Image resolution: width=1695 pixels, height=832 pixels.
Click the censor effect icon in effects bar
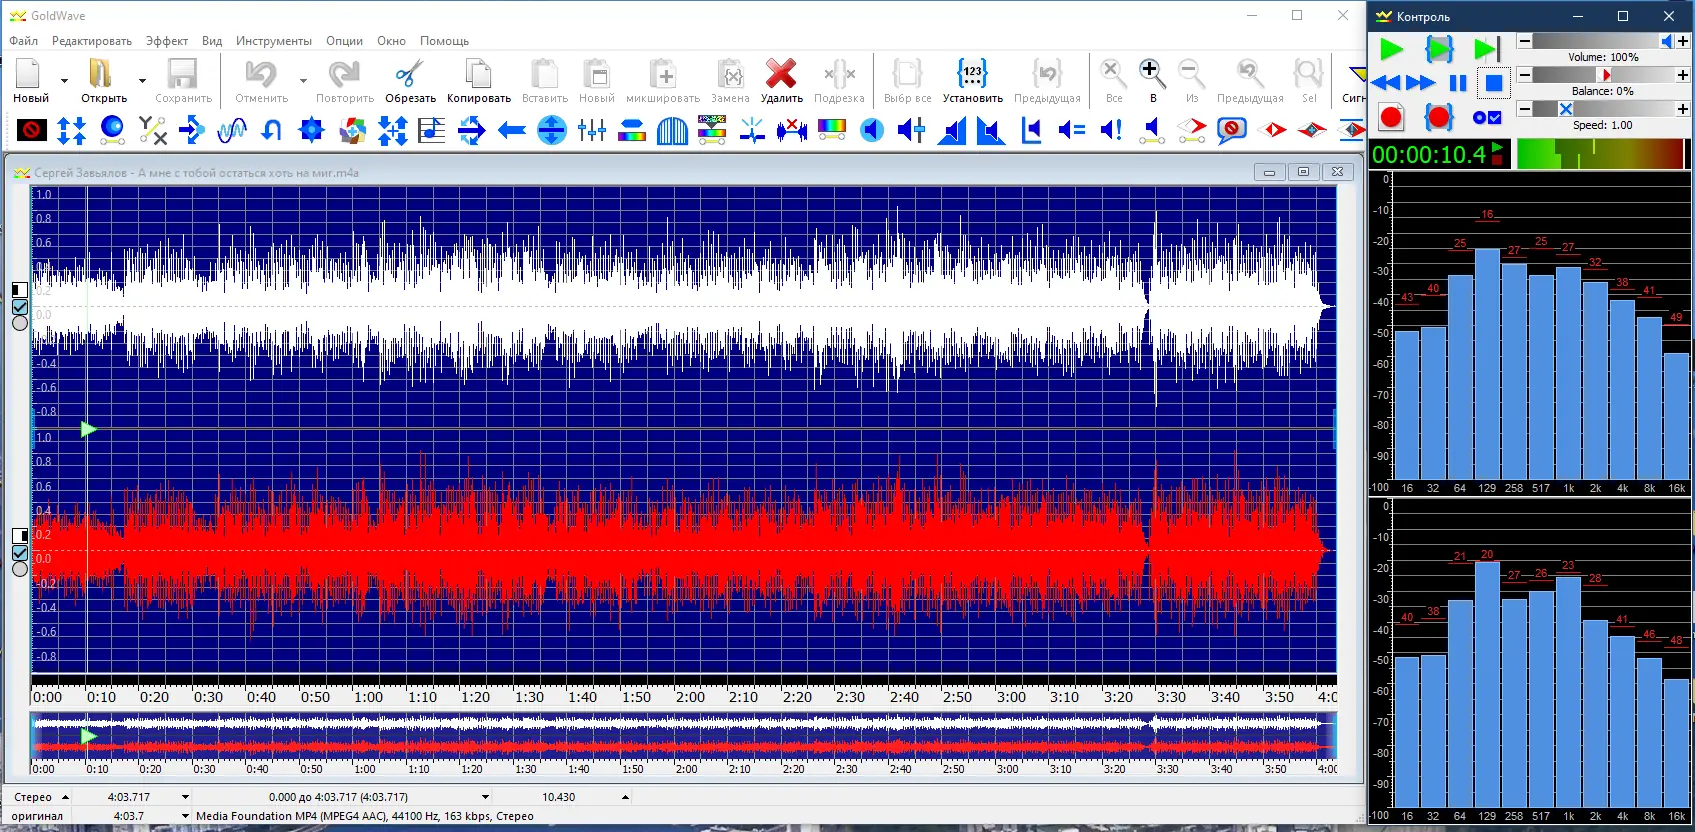(32, 130)
